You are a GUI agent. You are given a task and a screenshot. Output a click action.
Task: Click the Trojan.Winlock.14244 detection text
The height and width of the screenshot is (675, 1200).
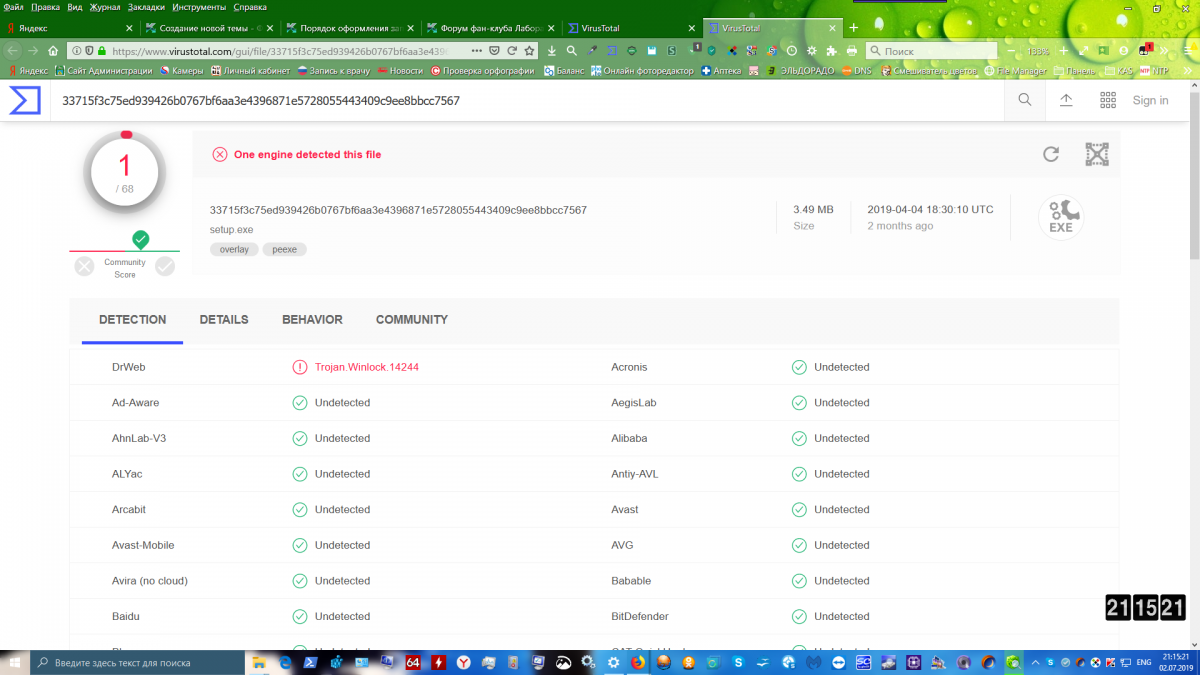point(366,367)
